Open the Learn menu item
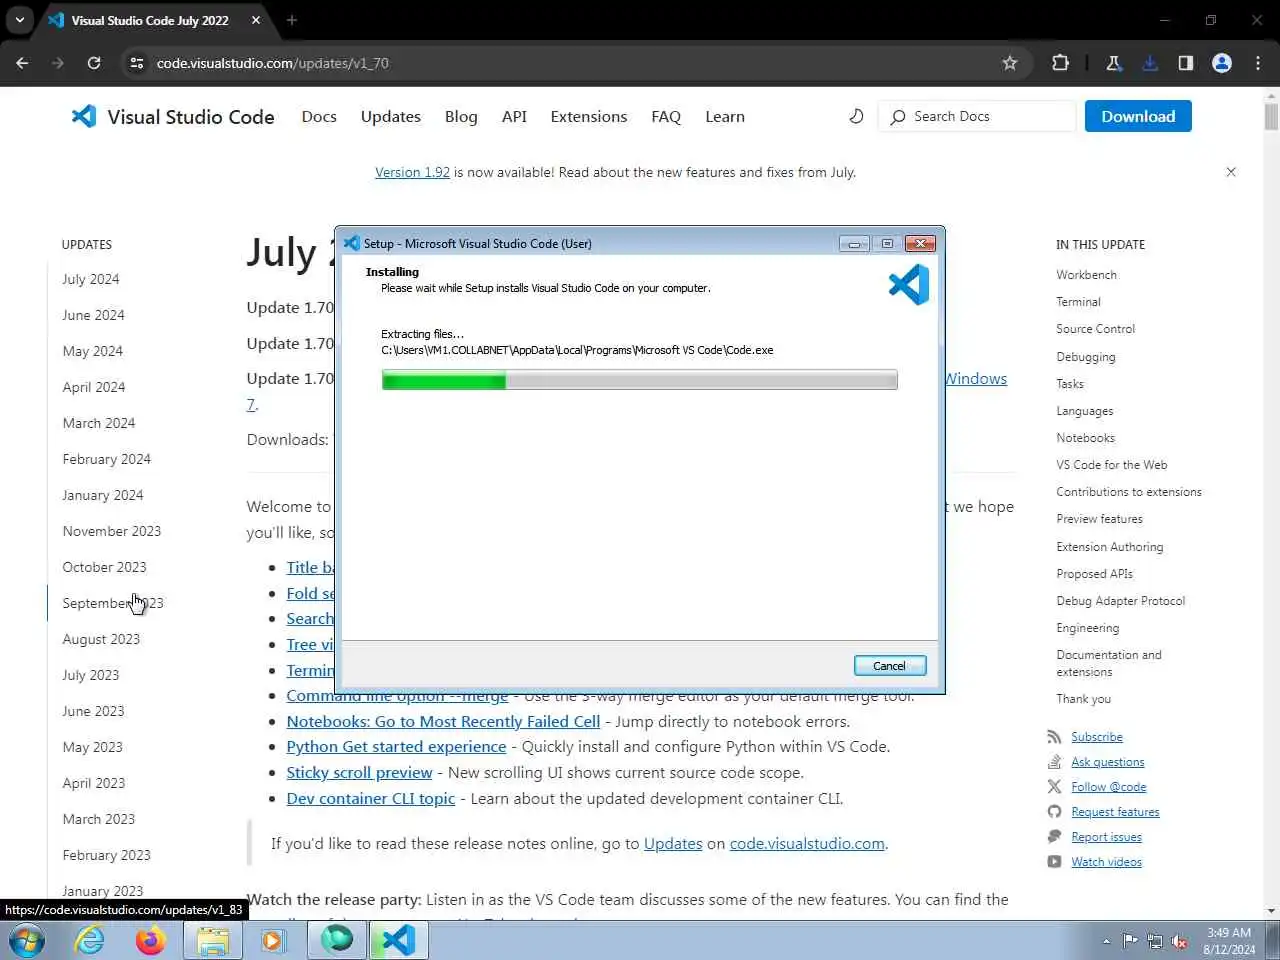This screenshot has width=1280, height=960. [725, 117]
